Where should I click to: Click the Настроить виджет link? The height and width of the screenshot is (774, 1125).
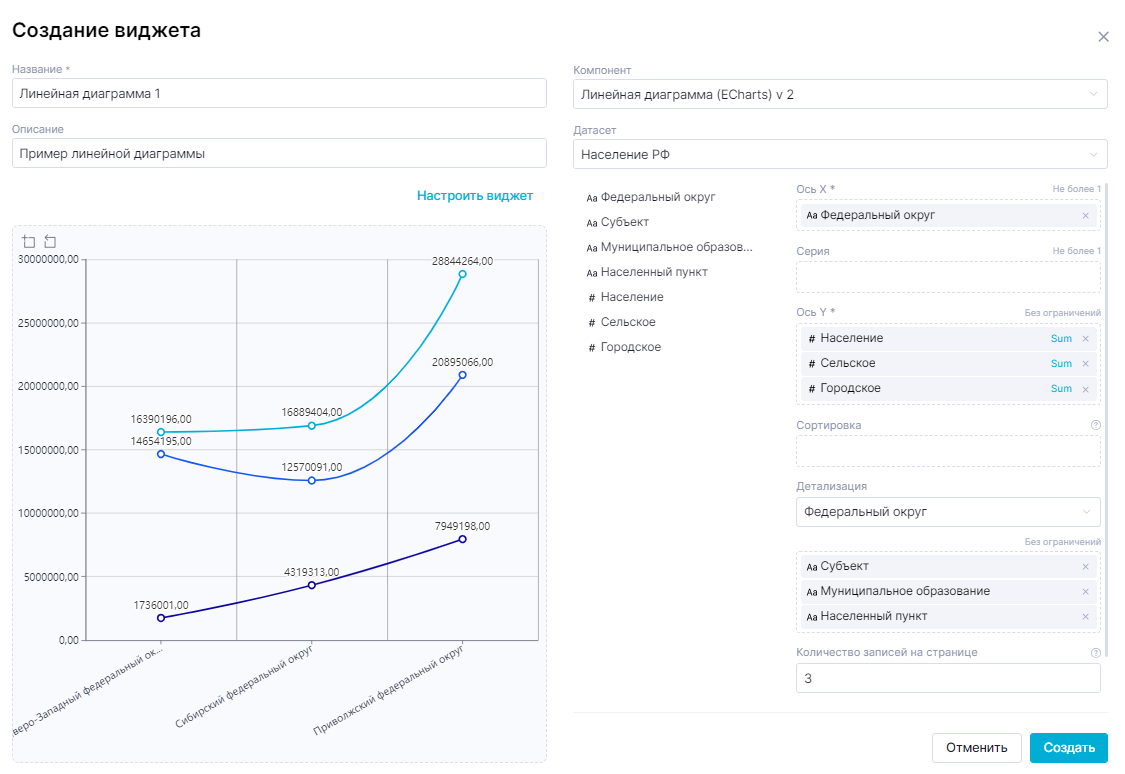474,196
